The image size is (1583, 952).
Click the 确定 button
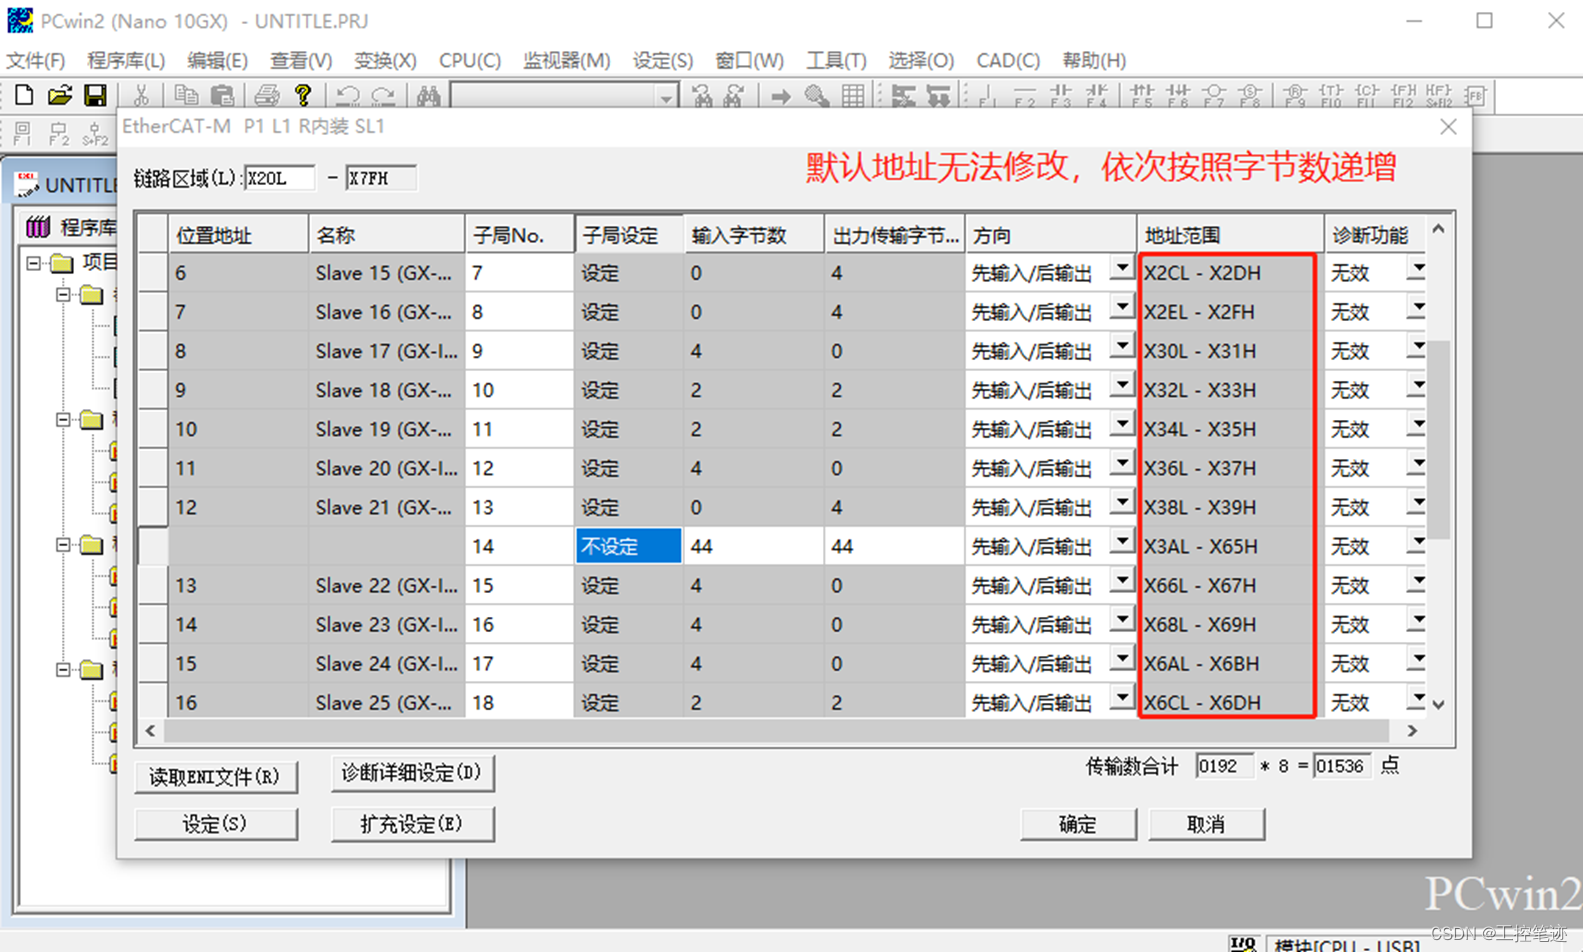(x=1078, y=824)
